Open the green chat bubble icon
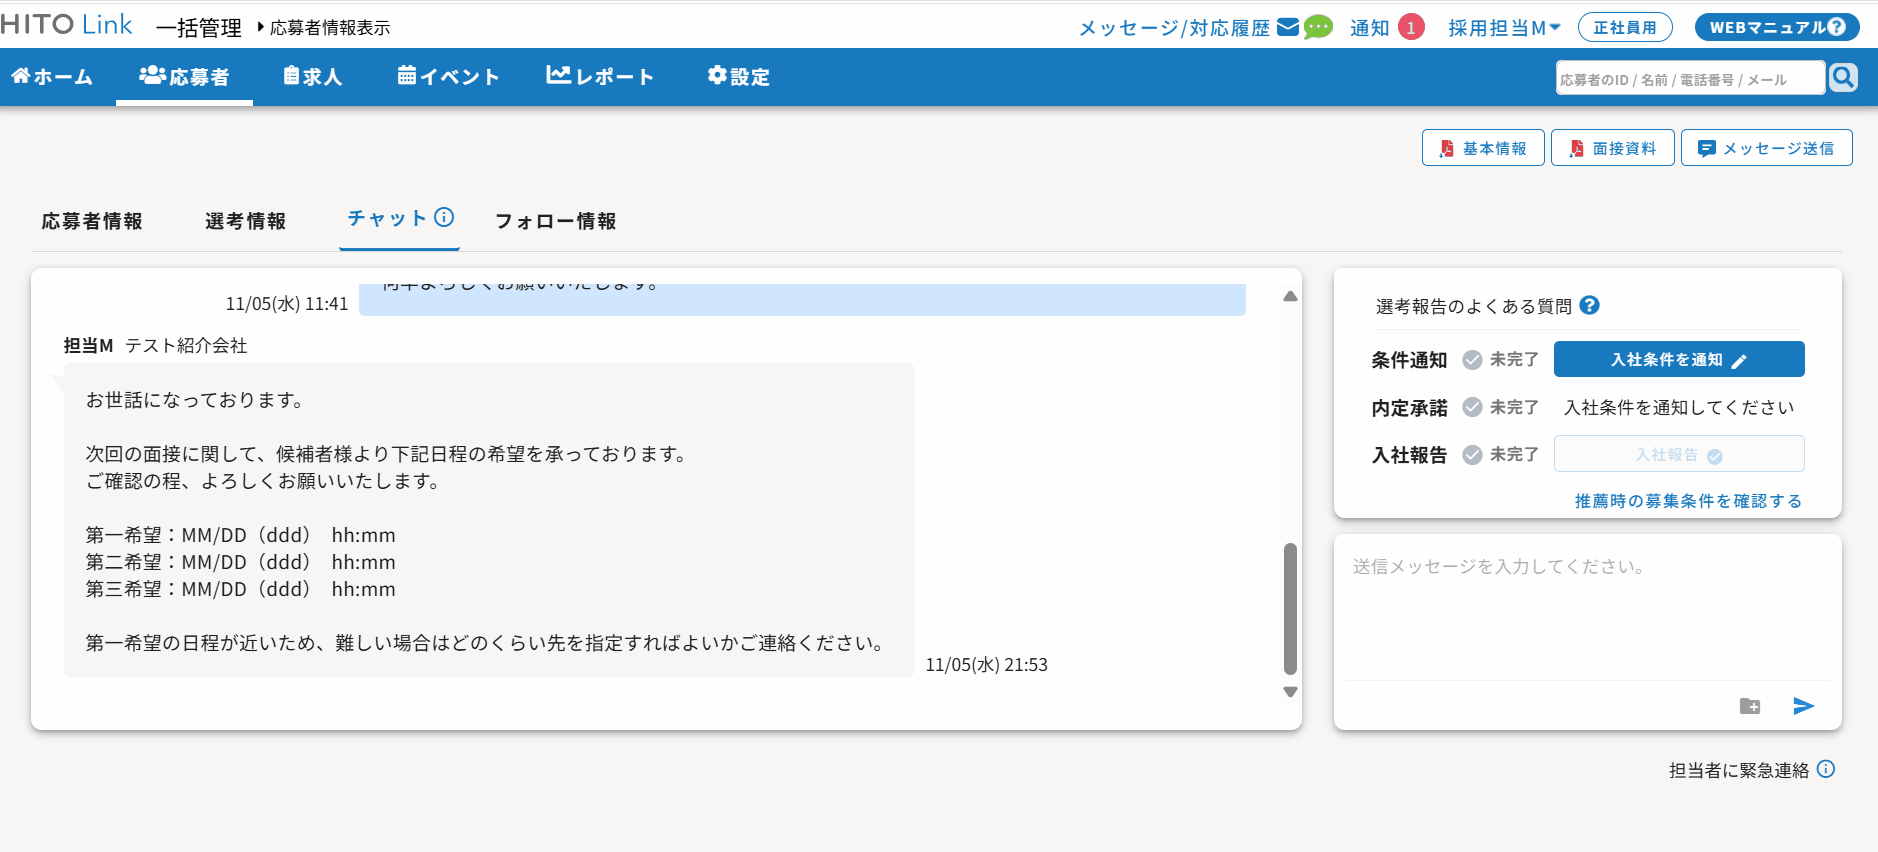Screen dimensions: 1878x852 point(1318,27)
